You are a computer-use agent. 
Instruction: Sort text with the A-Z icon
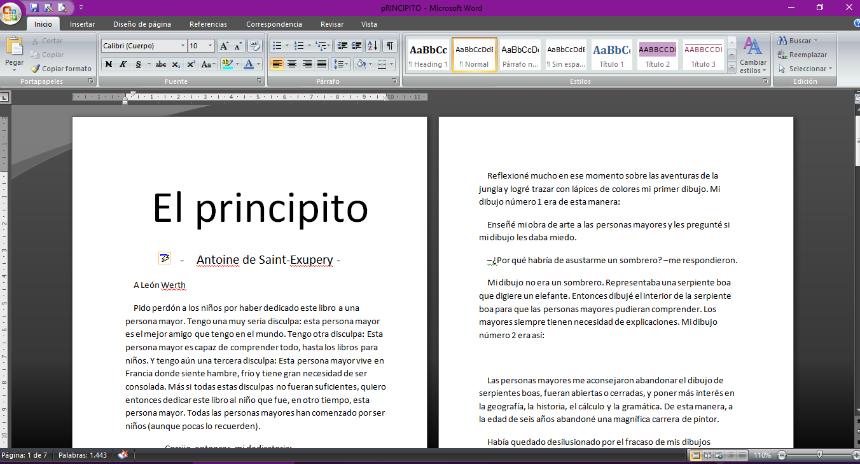372,46
